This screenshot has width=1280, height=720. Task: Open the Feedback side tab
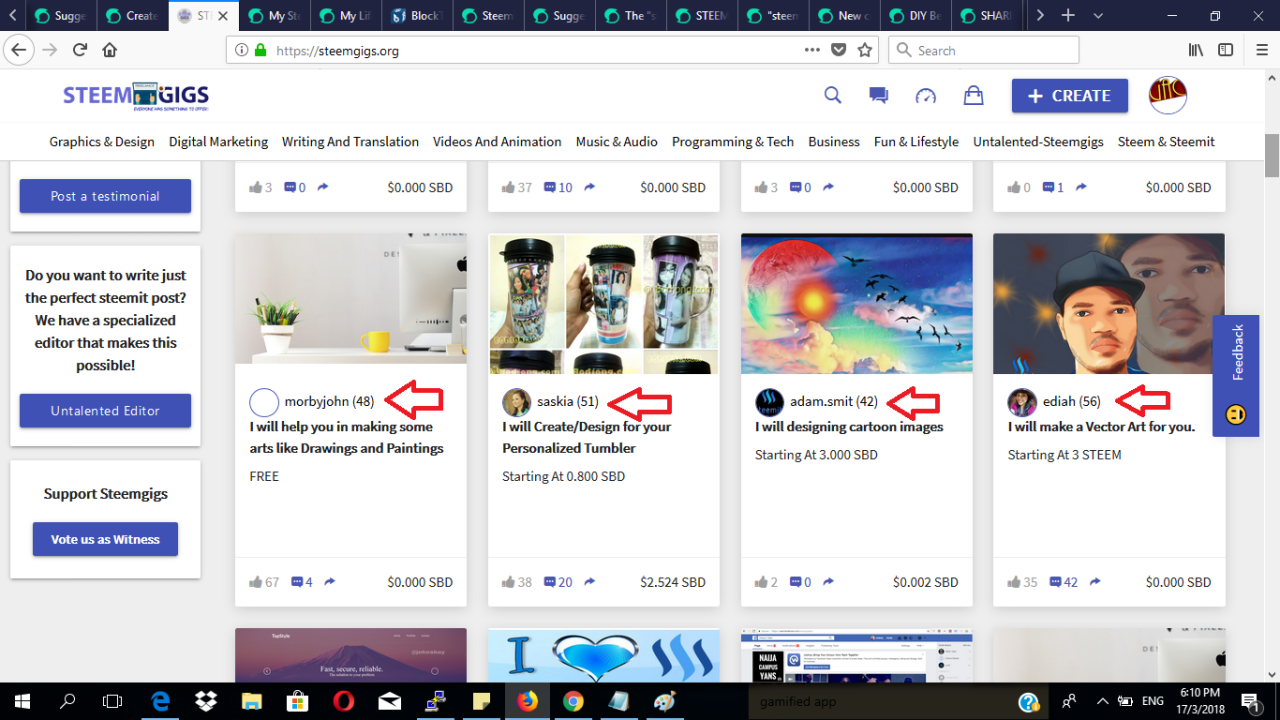coord(1236,376)
